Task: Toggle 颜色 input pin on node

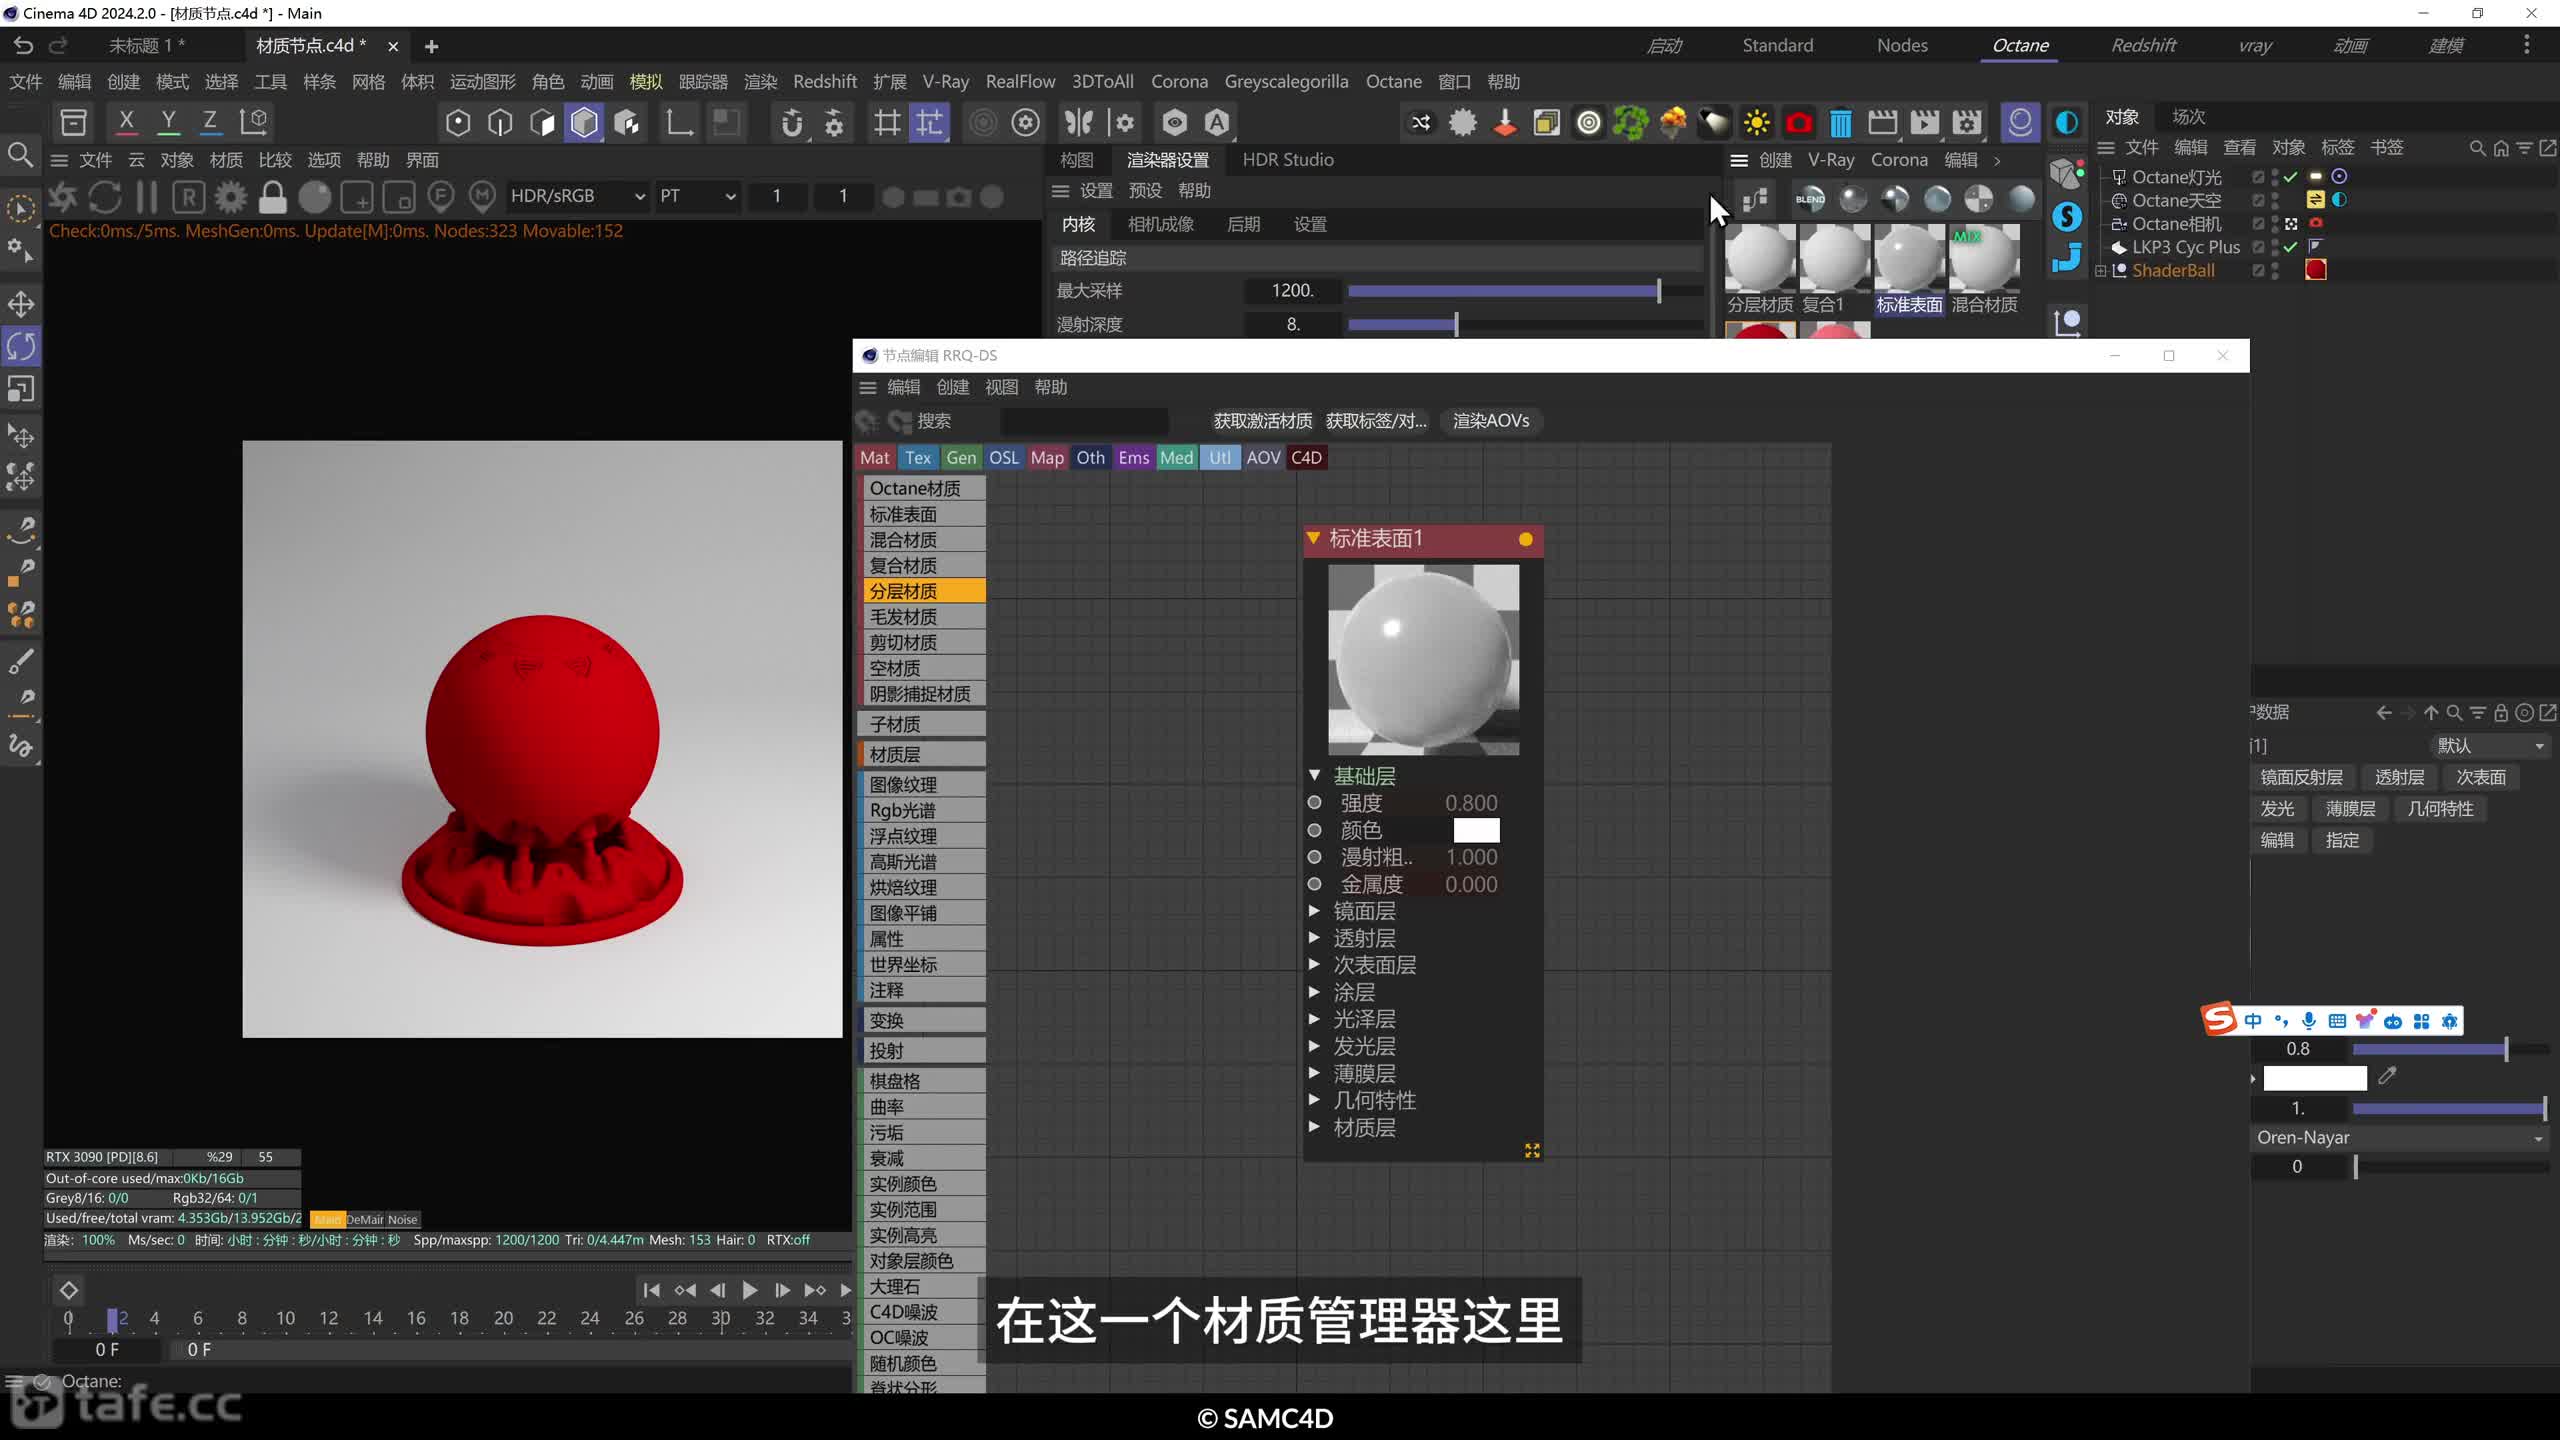Action: tap(1315, 830)
